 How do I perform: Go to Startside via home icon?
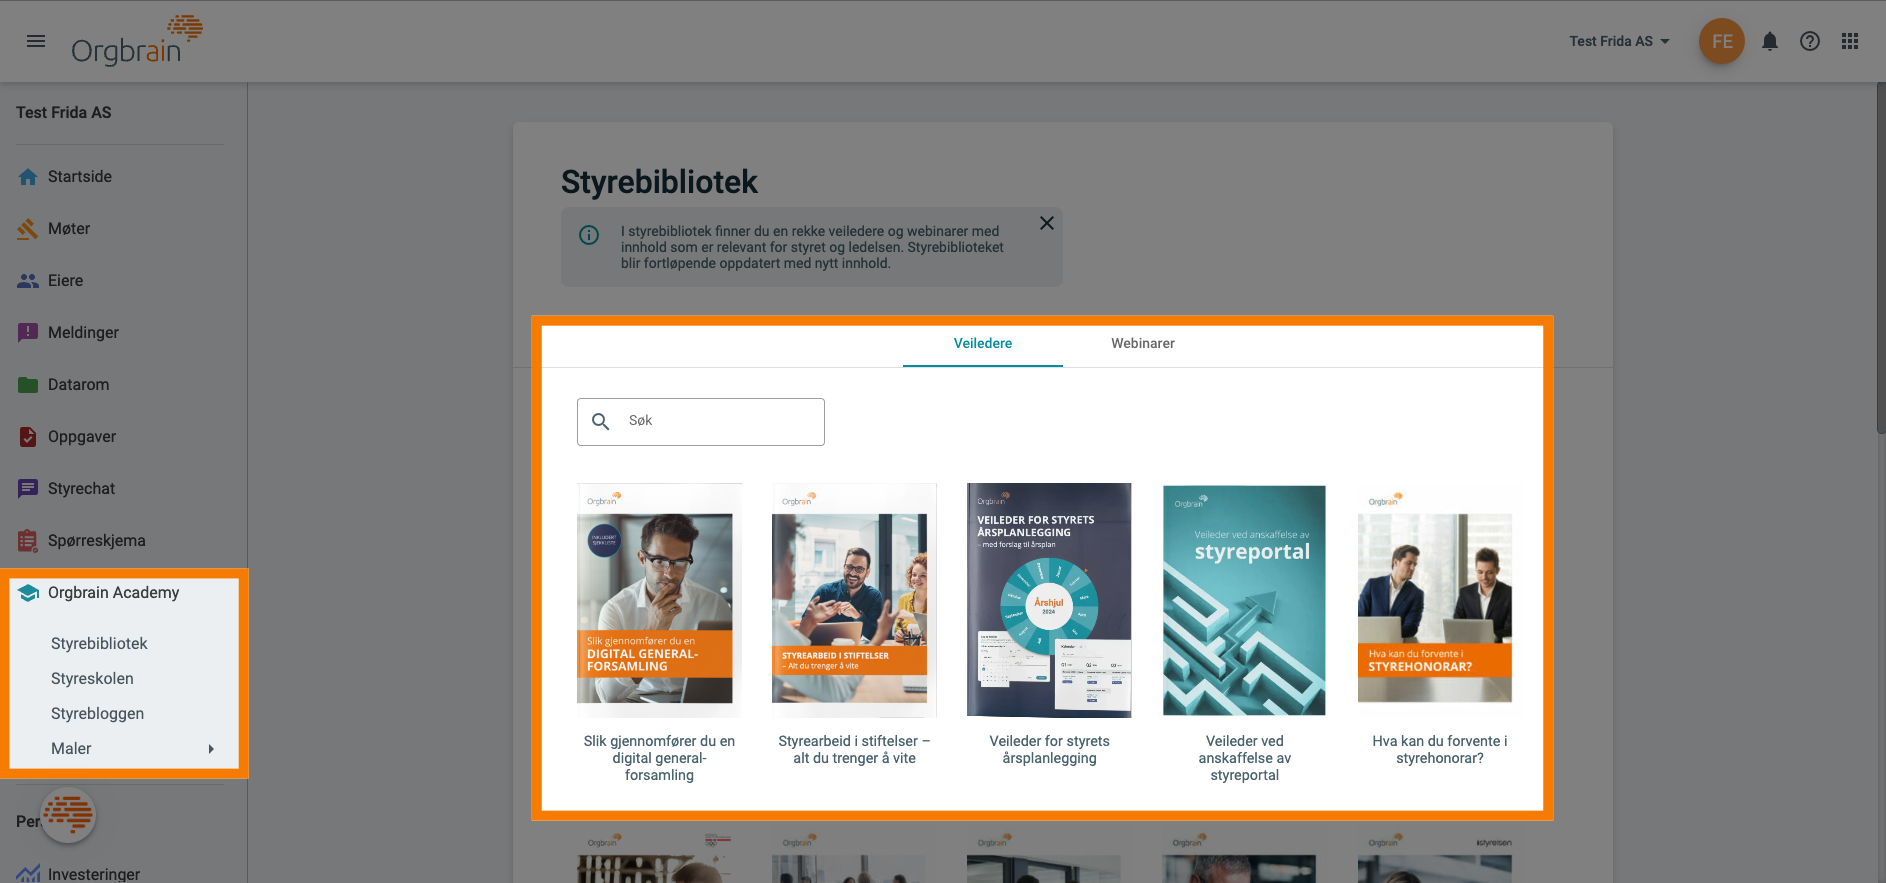(28, 177)
